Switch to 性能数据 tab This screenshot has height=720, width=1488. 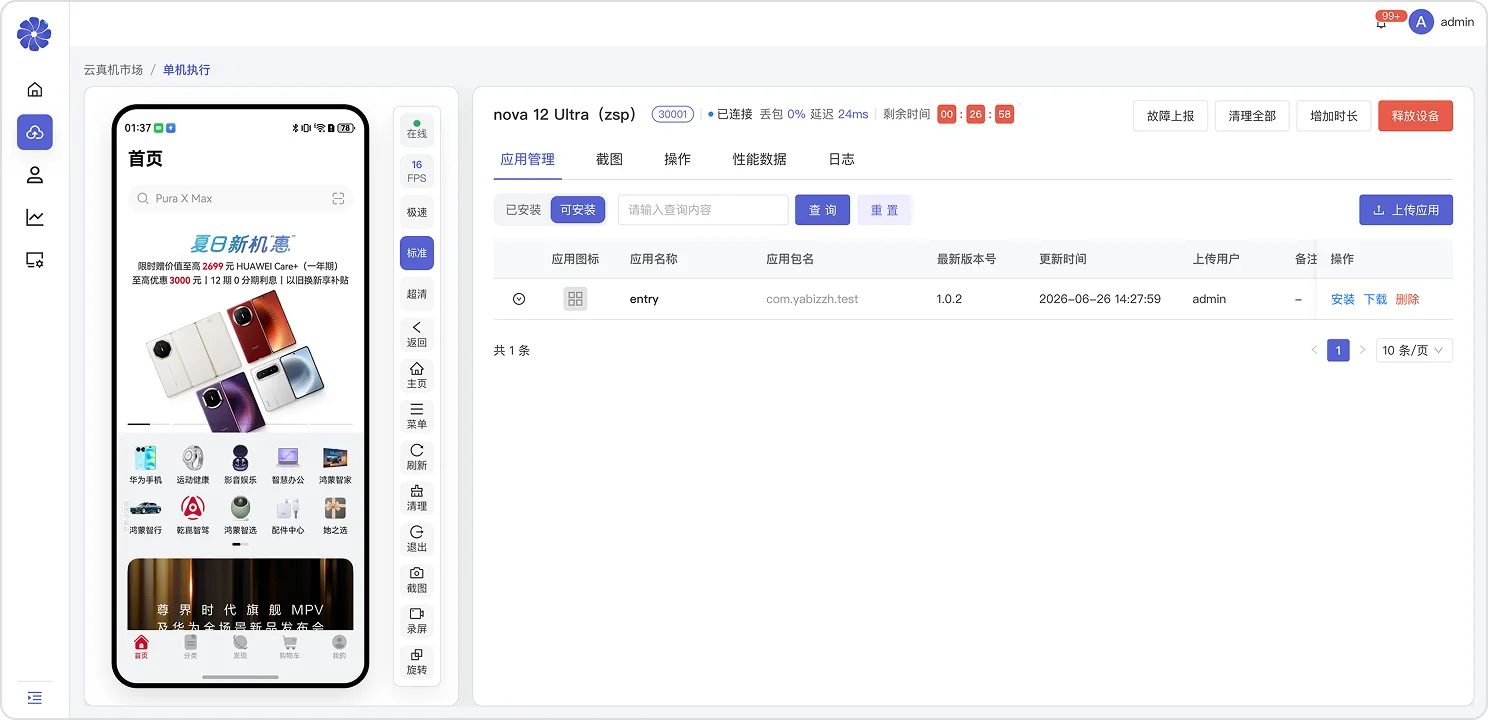[759, 159]
